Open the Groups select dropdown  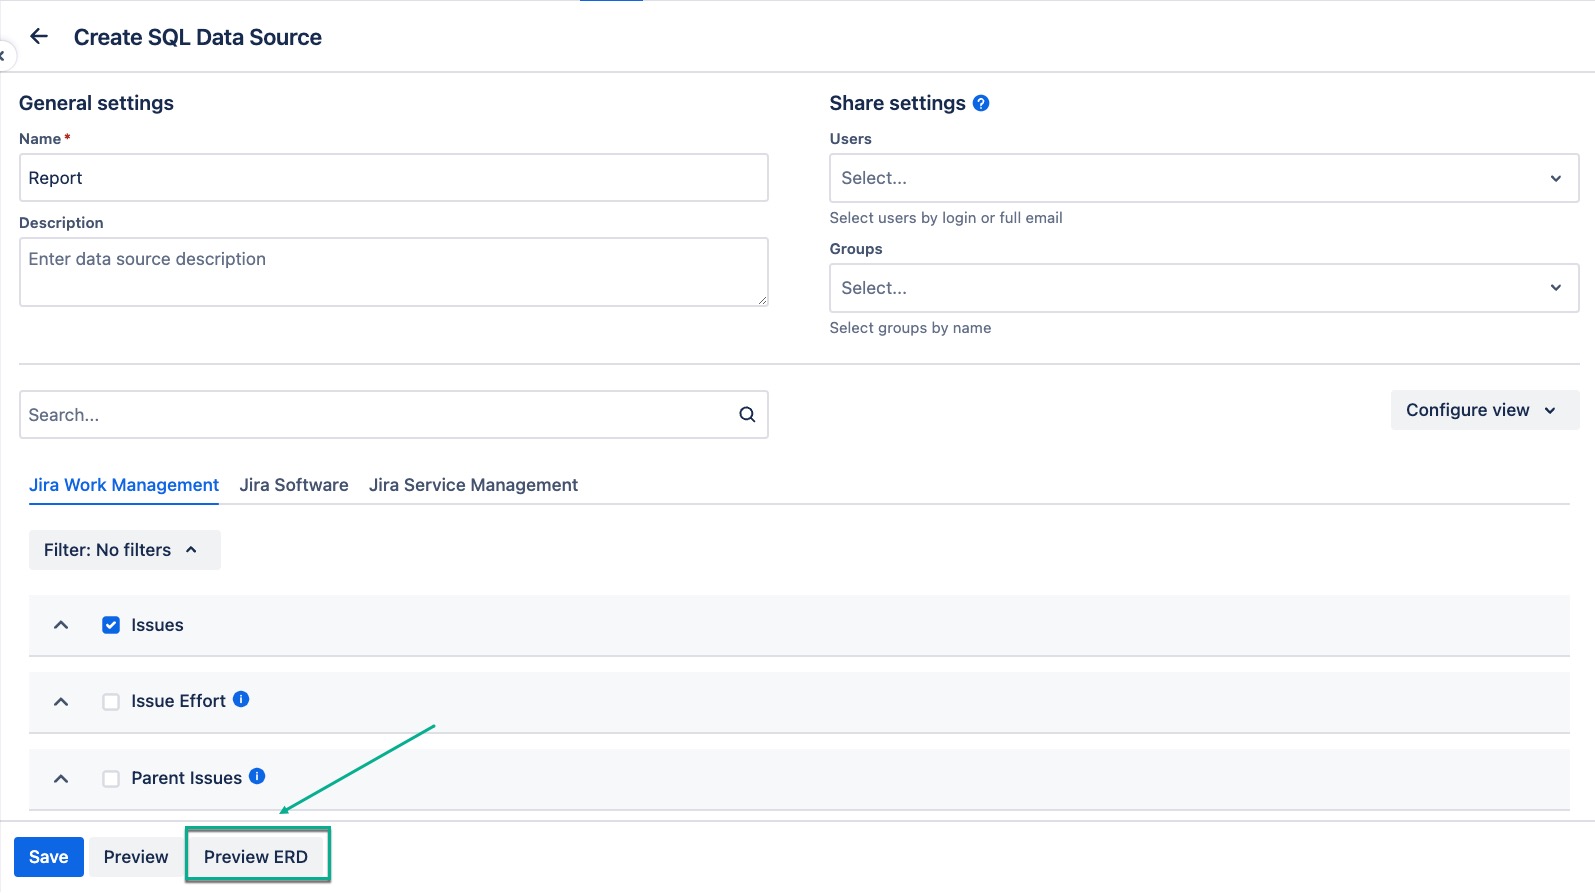1203,288
